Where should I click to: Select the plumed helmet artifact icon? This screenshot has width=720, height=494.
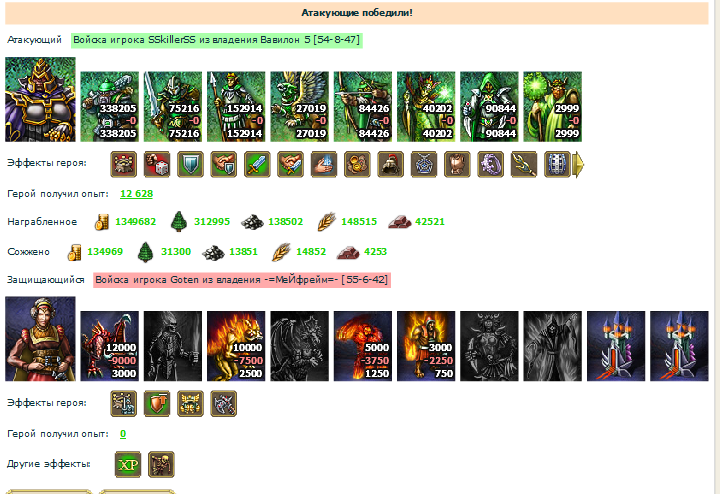tap(390, 164)
